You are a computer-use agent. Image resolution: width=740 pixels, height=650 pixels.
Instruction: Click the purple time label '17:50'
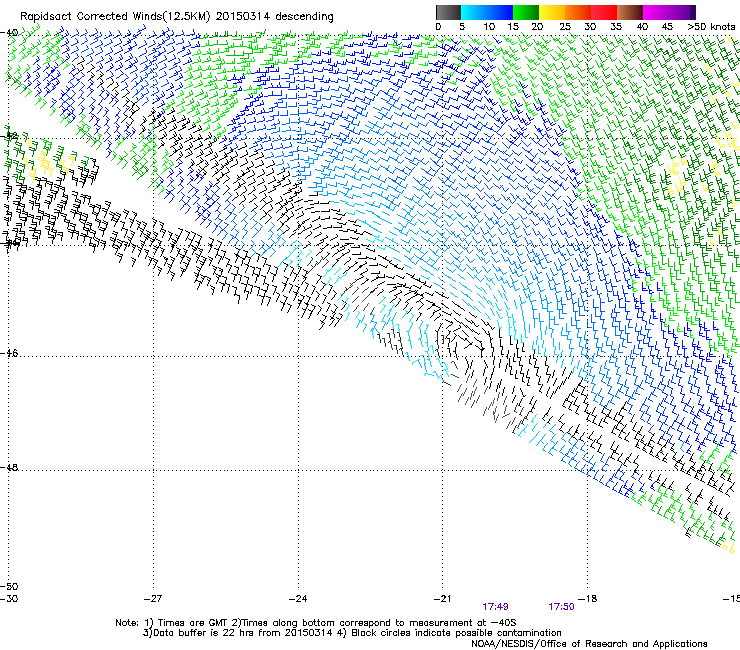tap(561, 607)
